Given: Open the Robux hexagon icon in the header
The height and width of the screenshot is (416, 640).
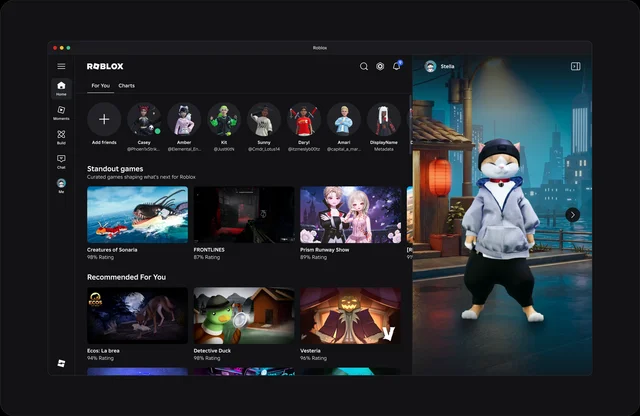Looking at the screenshot, I should [x=380, y=66].
